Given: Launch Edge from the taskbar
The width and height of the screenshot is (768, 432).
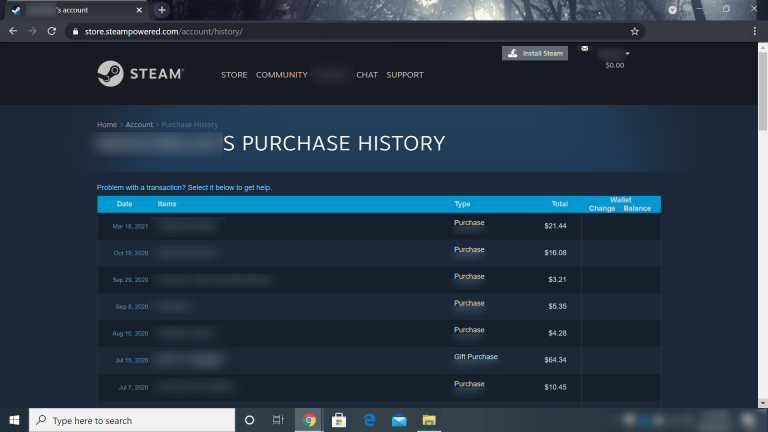Looking at the screenshot, I should 369,420.
